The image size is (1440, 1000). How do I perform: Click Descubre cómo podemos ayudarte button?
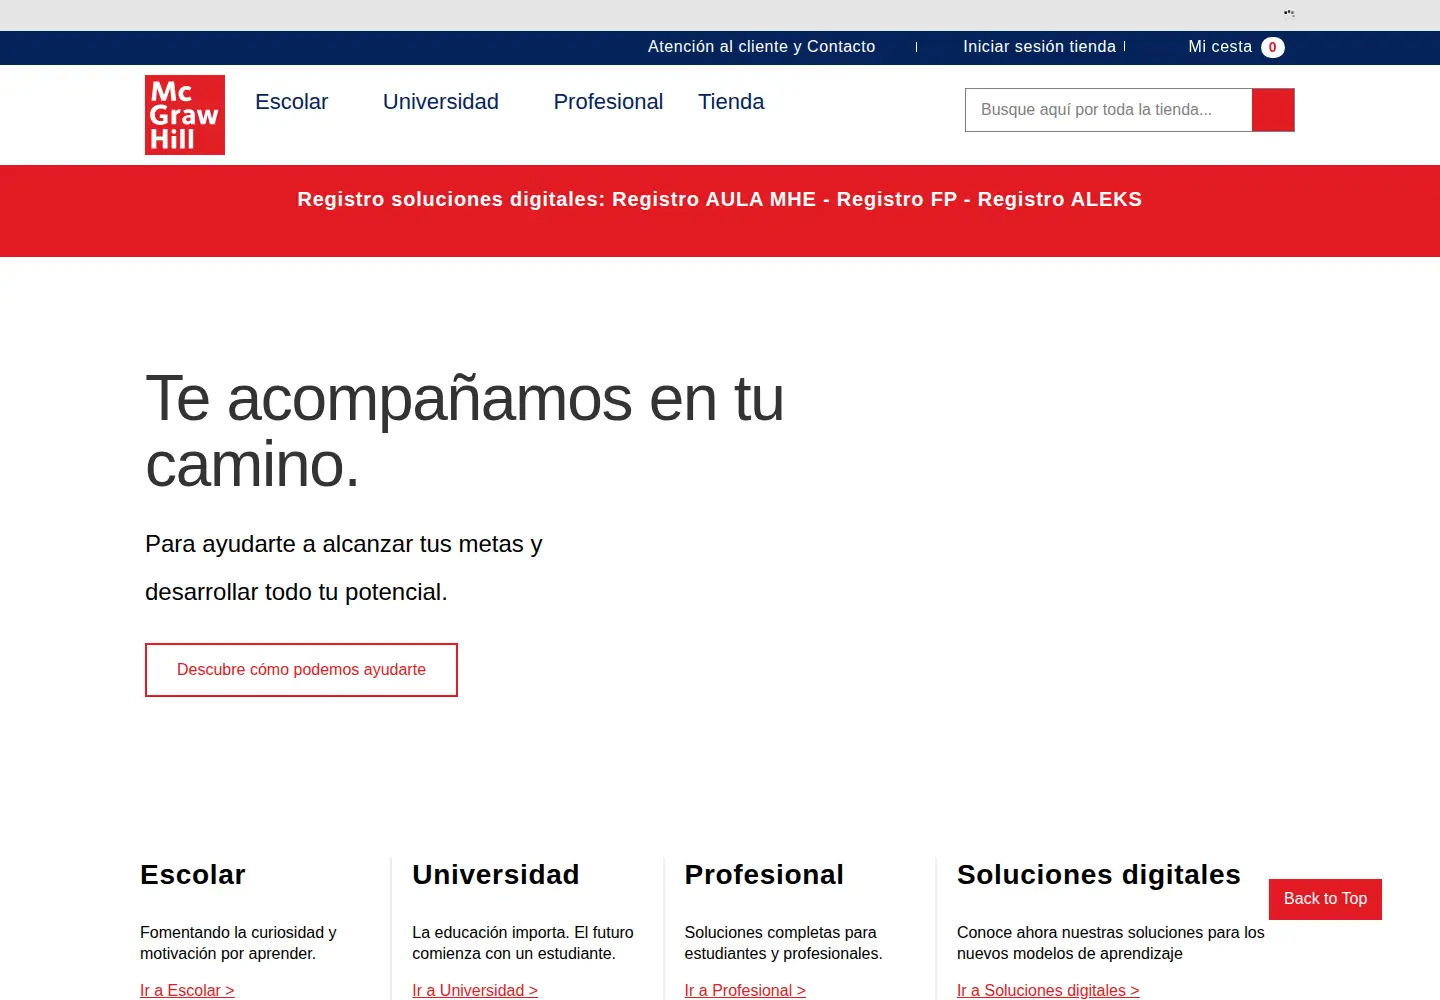point(301,670)
